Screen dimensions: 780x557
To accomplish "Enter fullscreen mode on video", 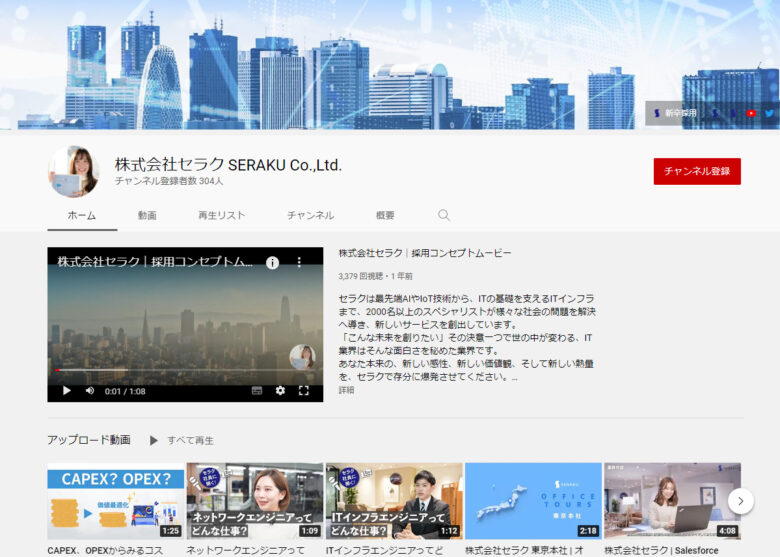I will tap(304, 391).
